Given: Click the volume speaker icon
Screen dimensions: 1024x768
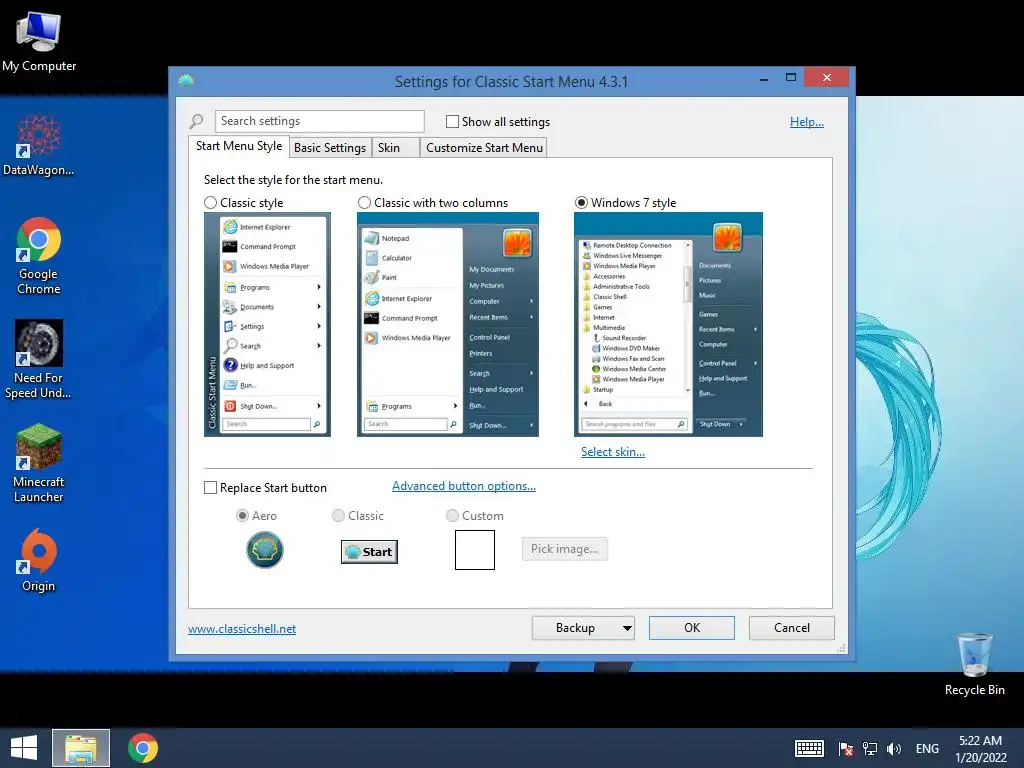Looking at the screenshot, I should 893,748.
